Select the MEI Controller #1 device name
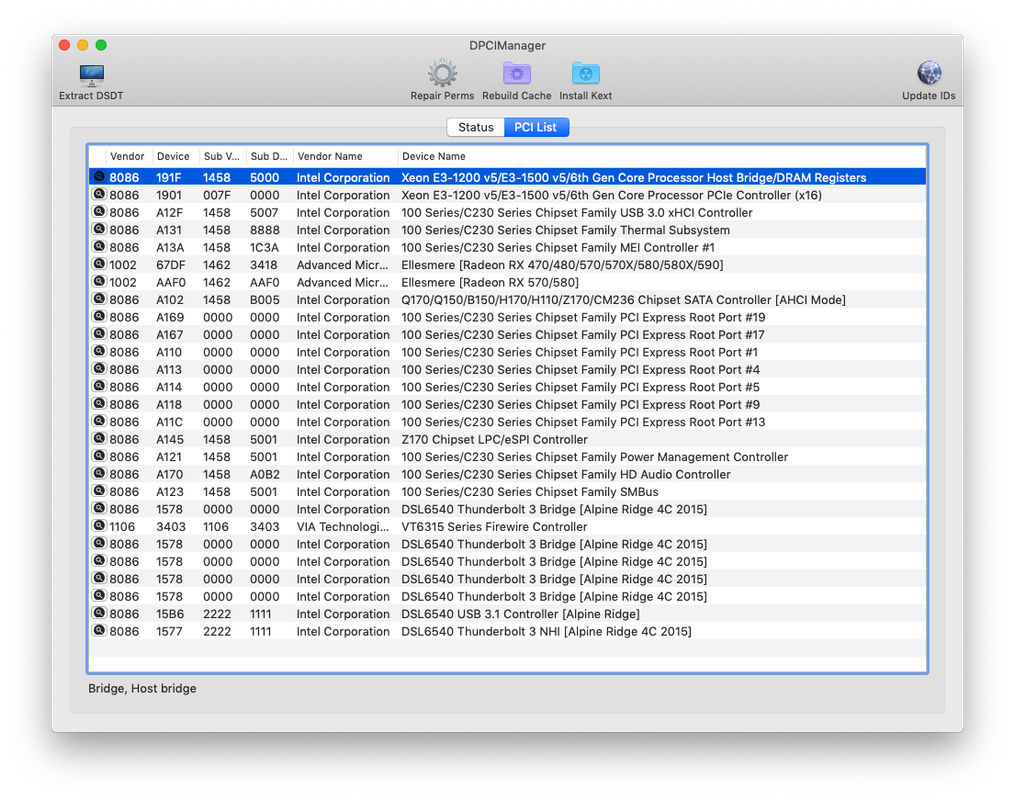Screen dimensions: 1015x800 click(558, 247)
